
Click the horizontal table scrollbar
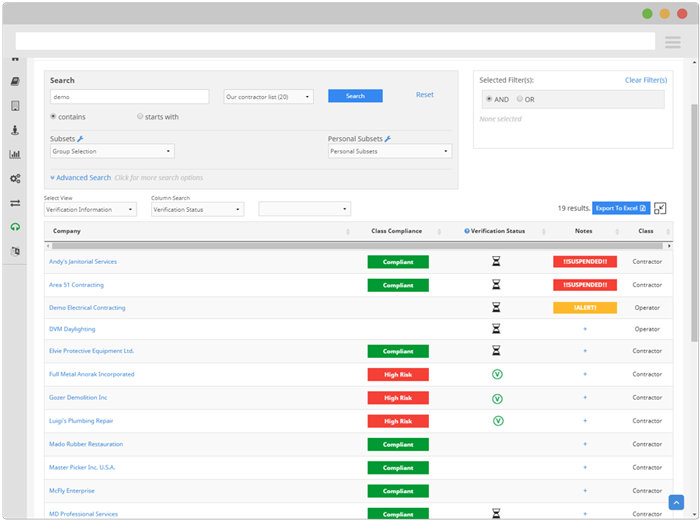click(x=358, y=246)
